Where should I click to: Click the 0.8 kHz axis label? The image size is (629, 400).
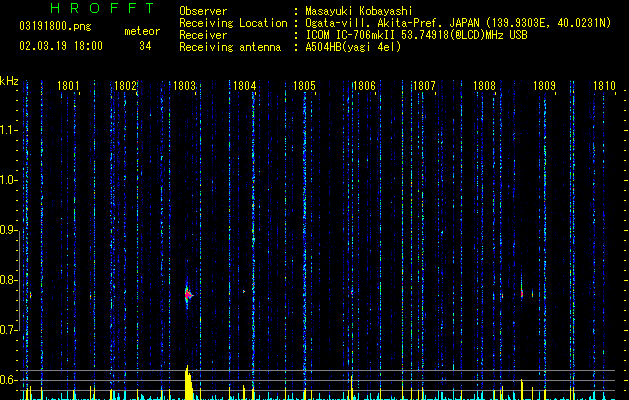(8, 280)
